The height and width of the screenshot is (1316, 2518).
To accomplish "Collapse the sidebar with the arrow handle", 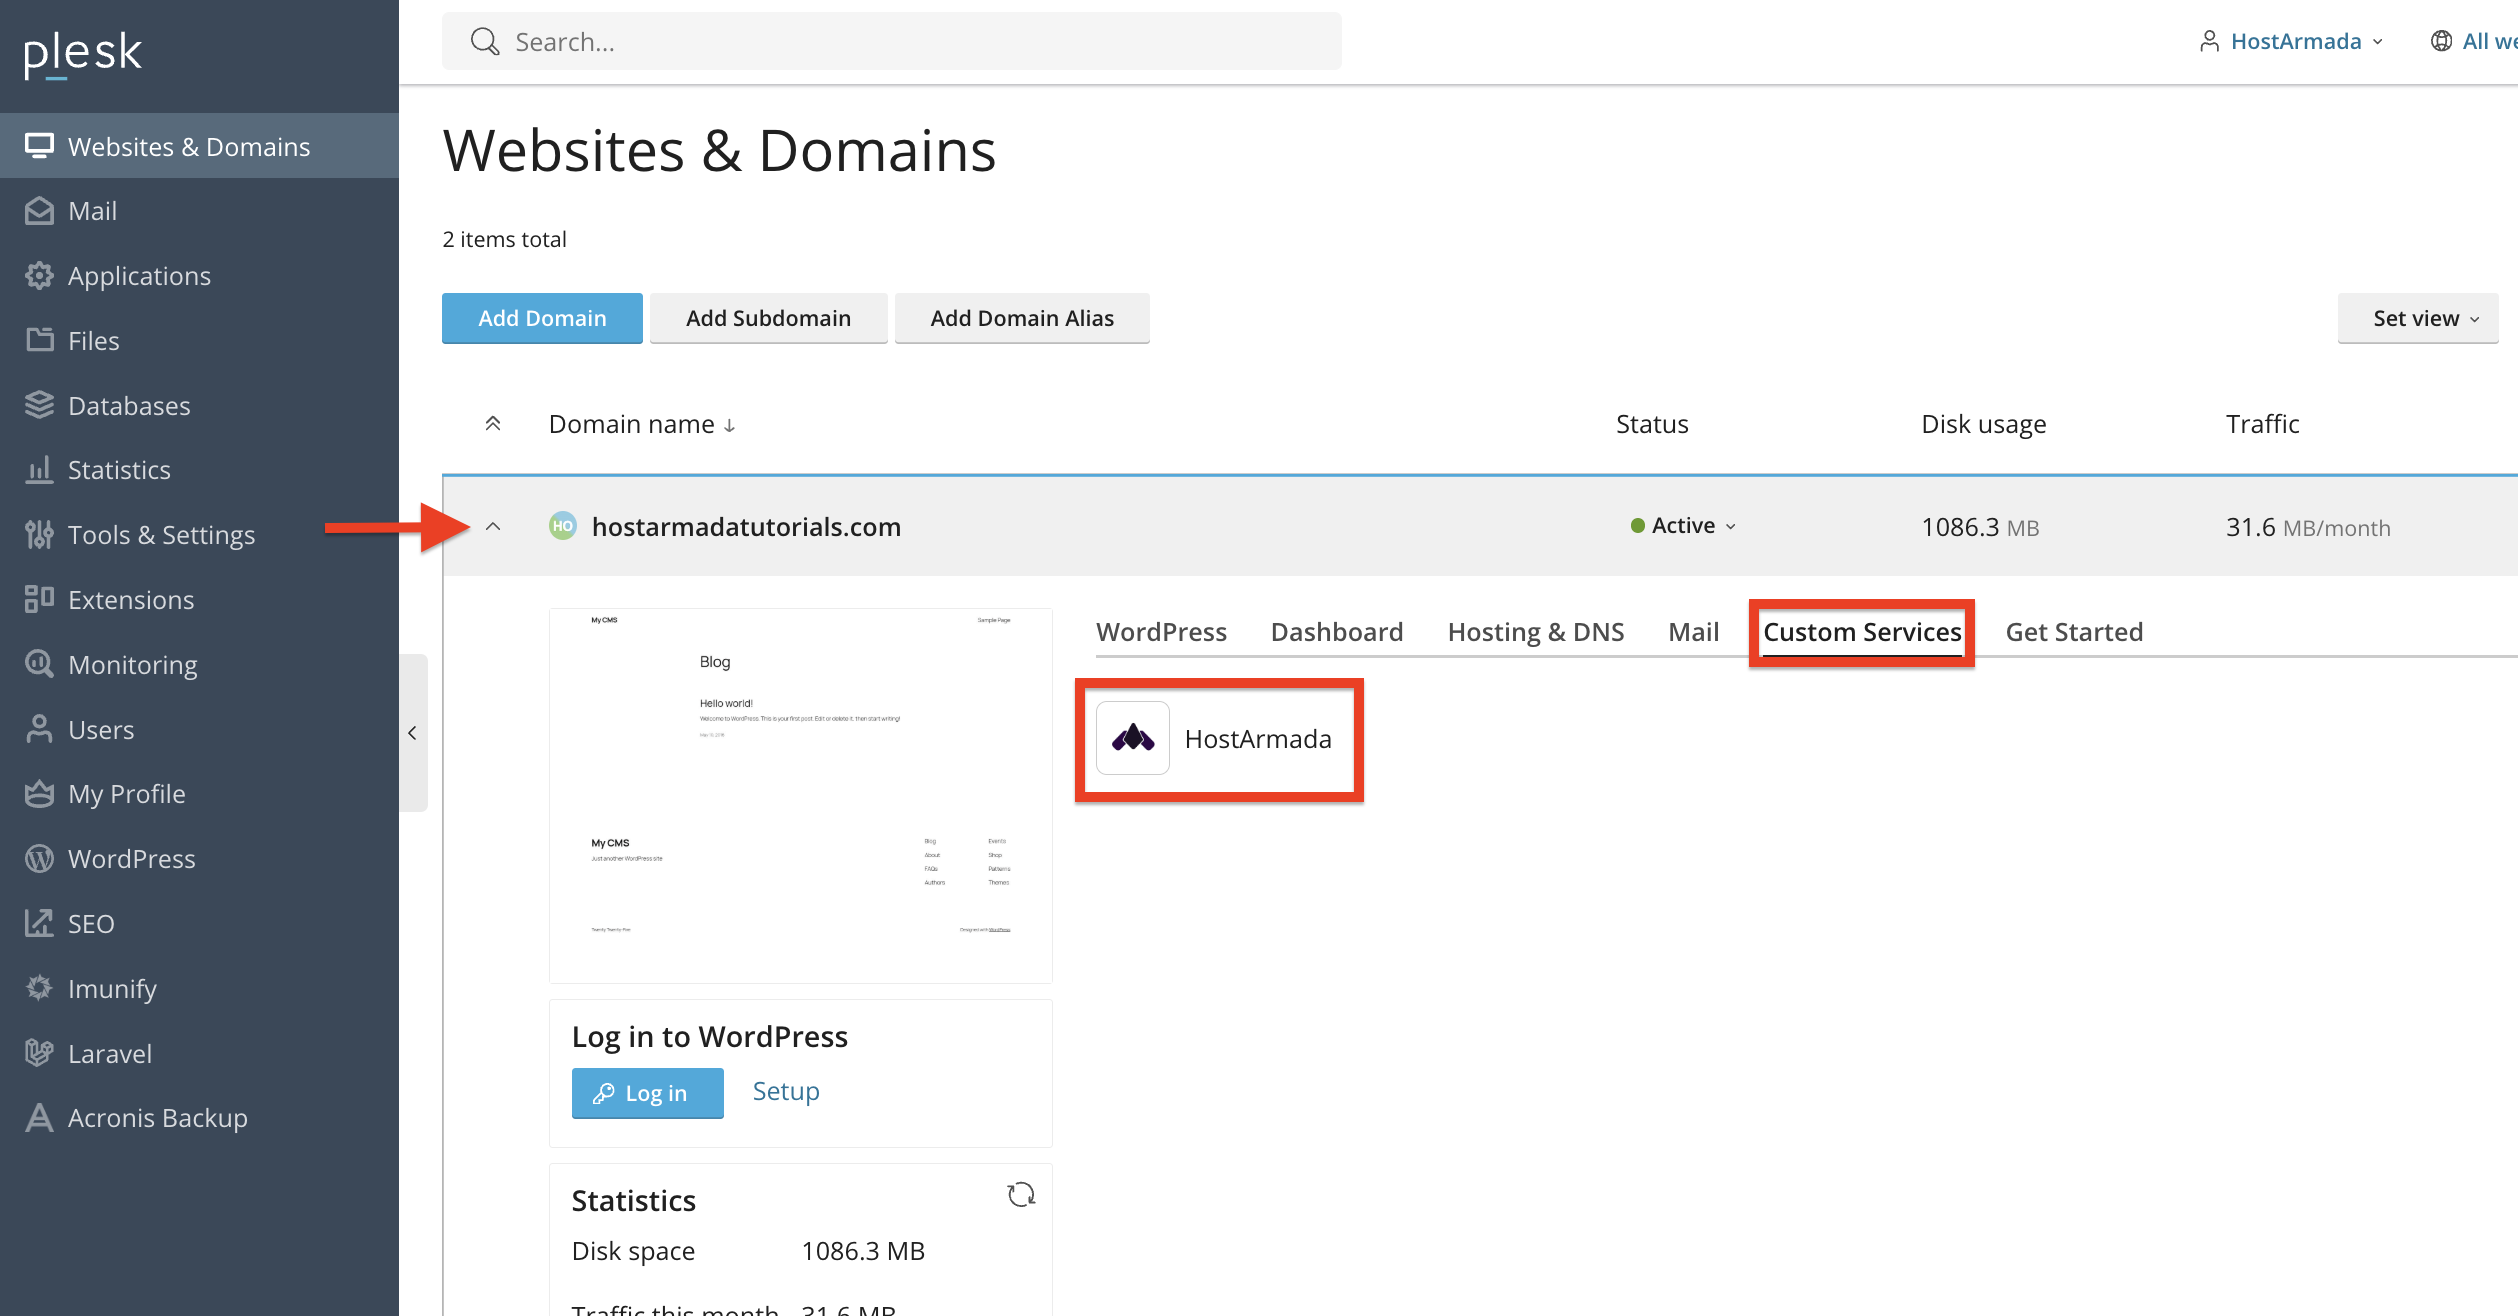I will tap(412, 733).
